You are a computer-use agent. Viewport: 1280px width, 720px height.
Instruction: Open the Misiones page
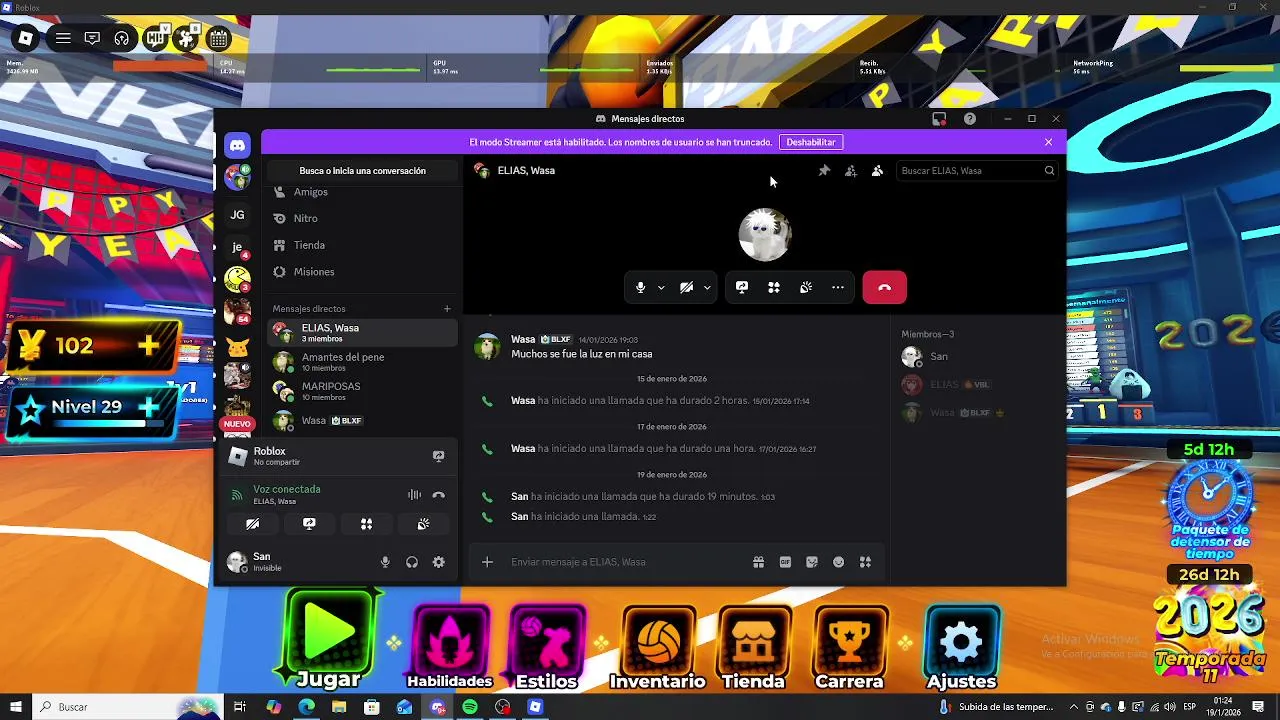[x=362, y=272]
